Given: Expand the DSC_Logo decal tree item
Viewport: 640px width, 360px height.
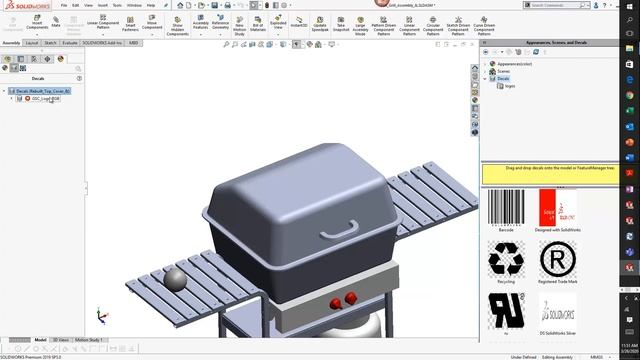Looking at the screenshot, I should point(11,99).
